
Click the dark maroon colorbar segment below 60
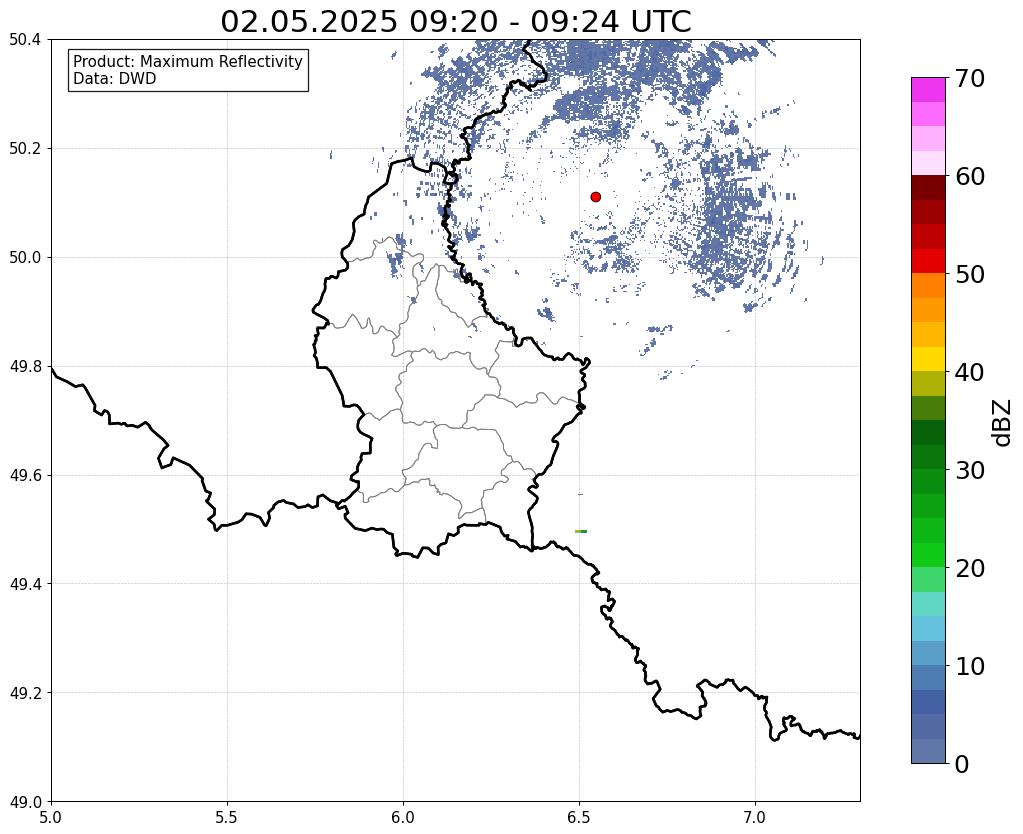[x=928, y=188]
